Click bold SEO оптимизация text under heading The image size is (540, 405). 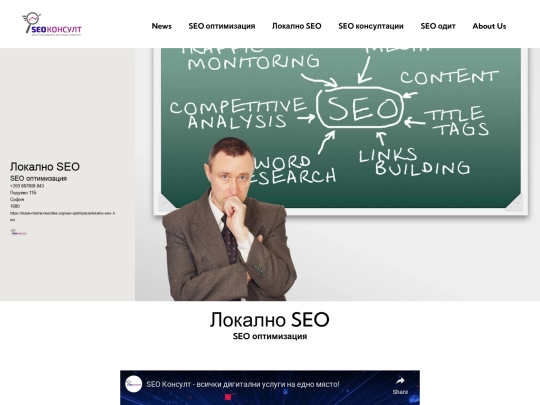[x=270, y=336]
